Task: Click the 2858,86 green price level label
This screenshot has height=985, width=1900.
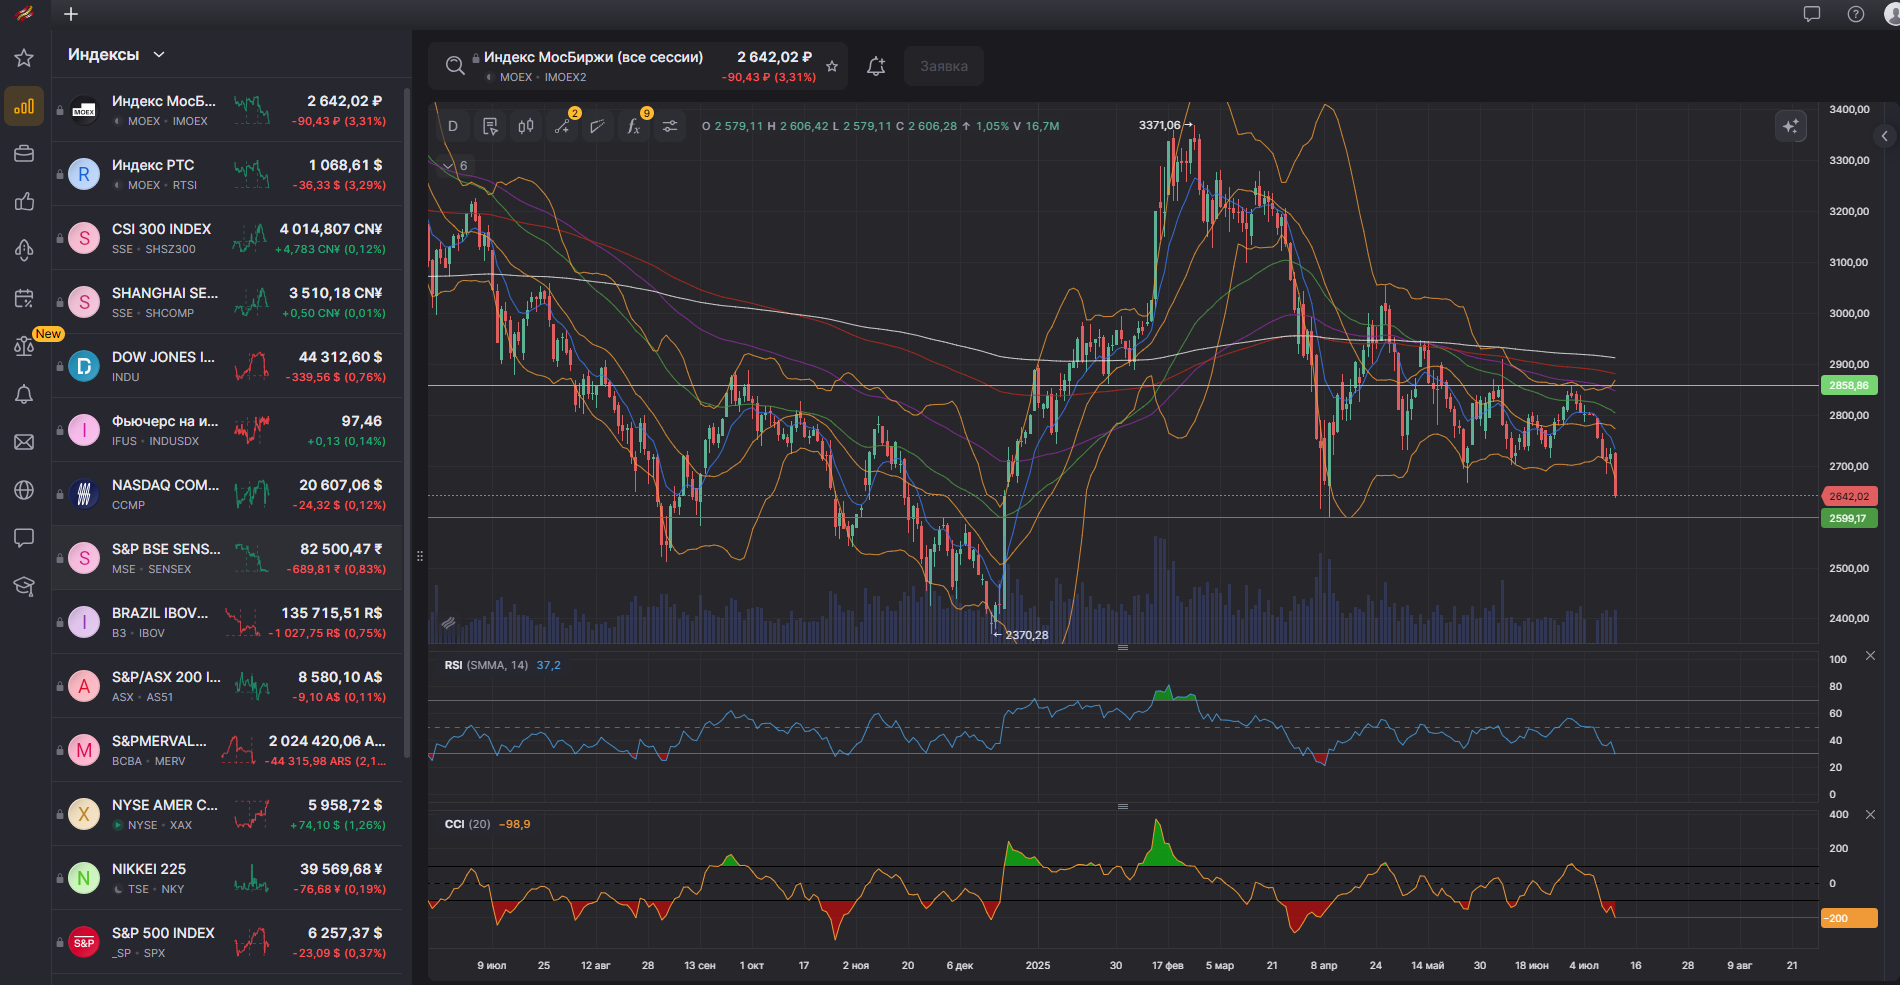Action: click(x=1848, y=385)
